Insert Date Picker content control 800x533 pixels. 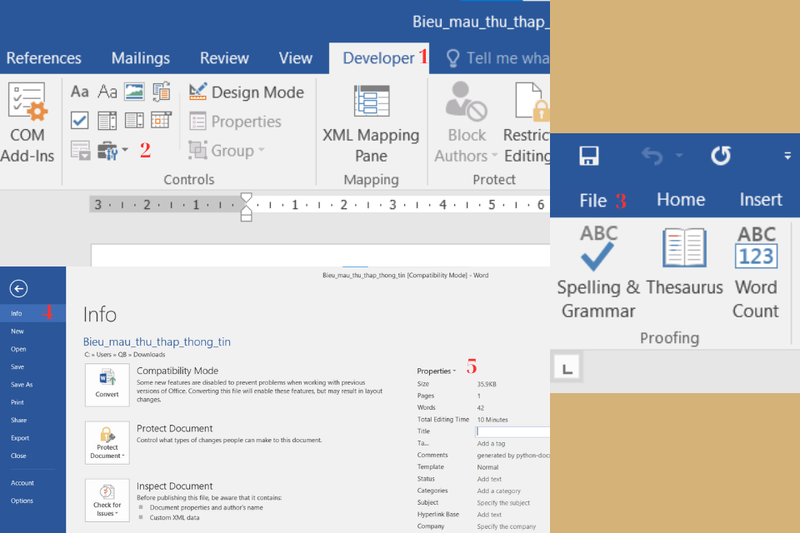click(x=161, y=120)
